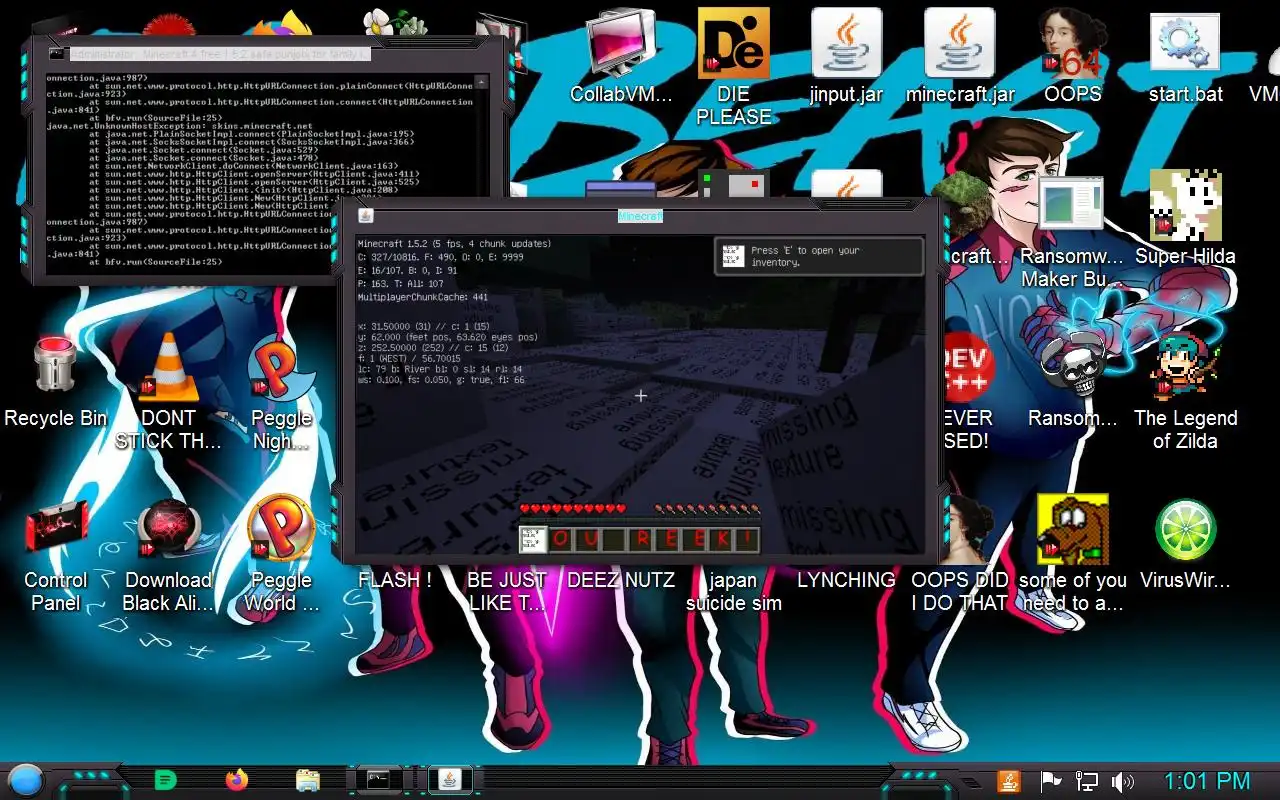
Task: Click the 'f: 1 (WEST) / 56.70015' debug line
Action: 408,358
